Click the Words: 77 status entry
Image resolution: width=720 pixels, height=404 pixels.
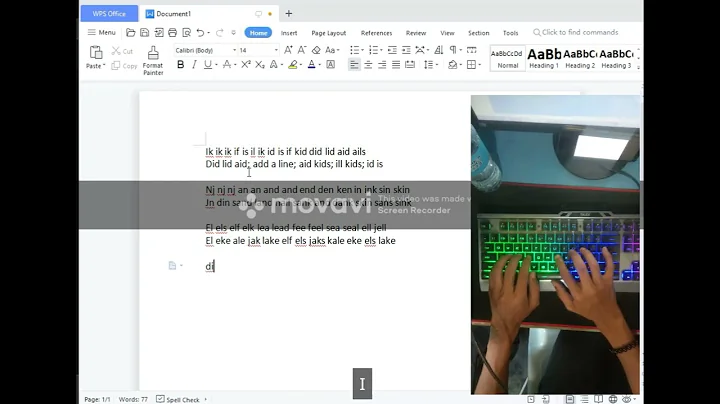click(x=133, y=399)
